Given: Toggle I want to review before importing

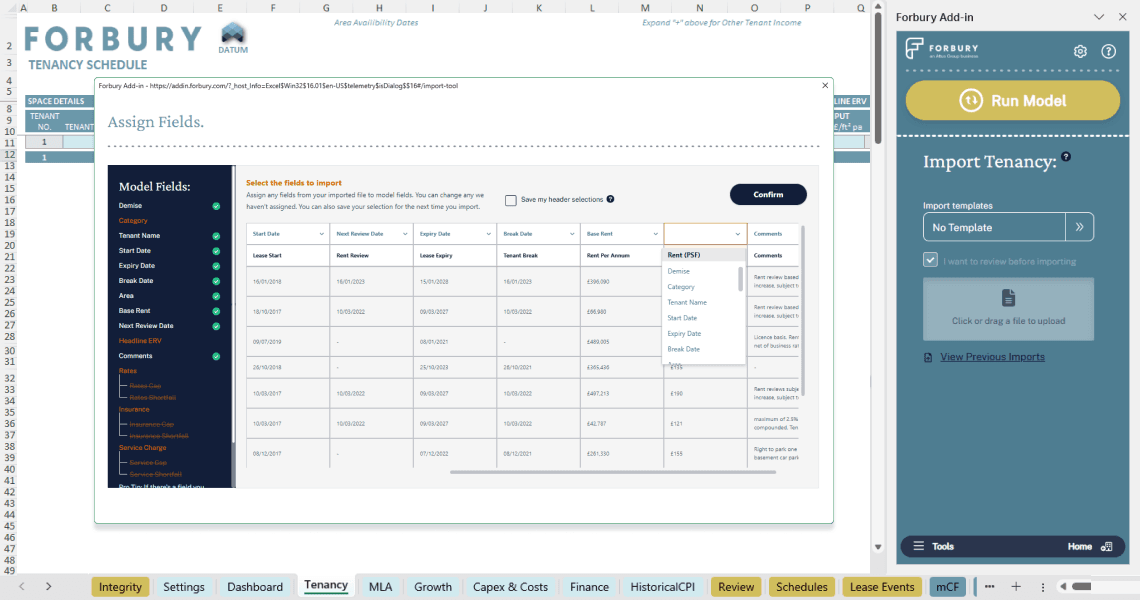Looking at the screenshot, I should [x=930, y=261].
